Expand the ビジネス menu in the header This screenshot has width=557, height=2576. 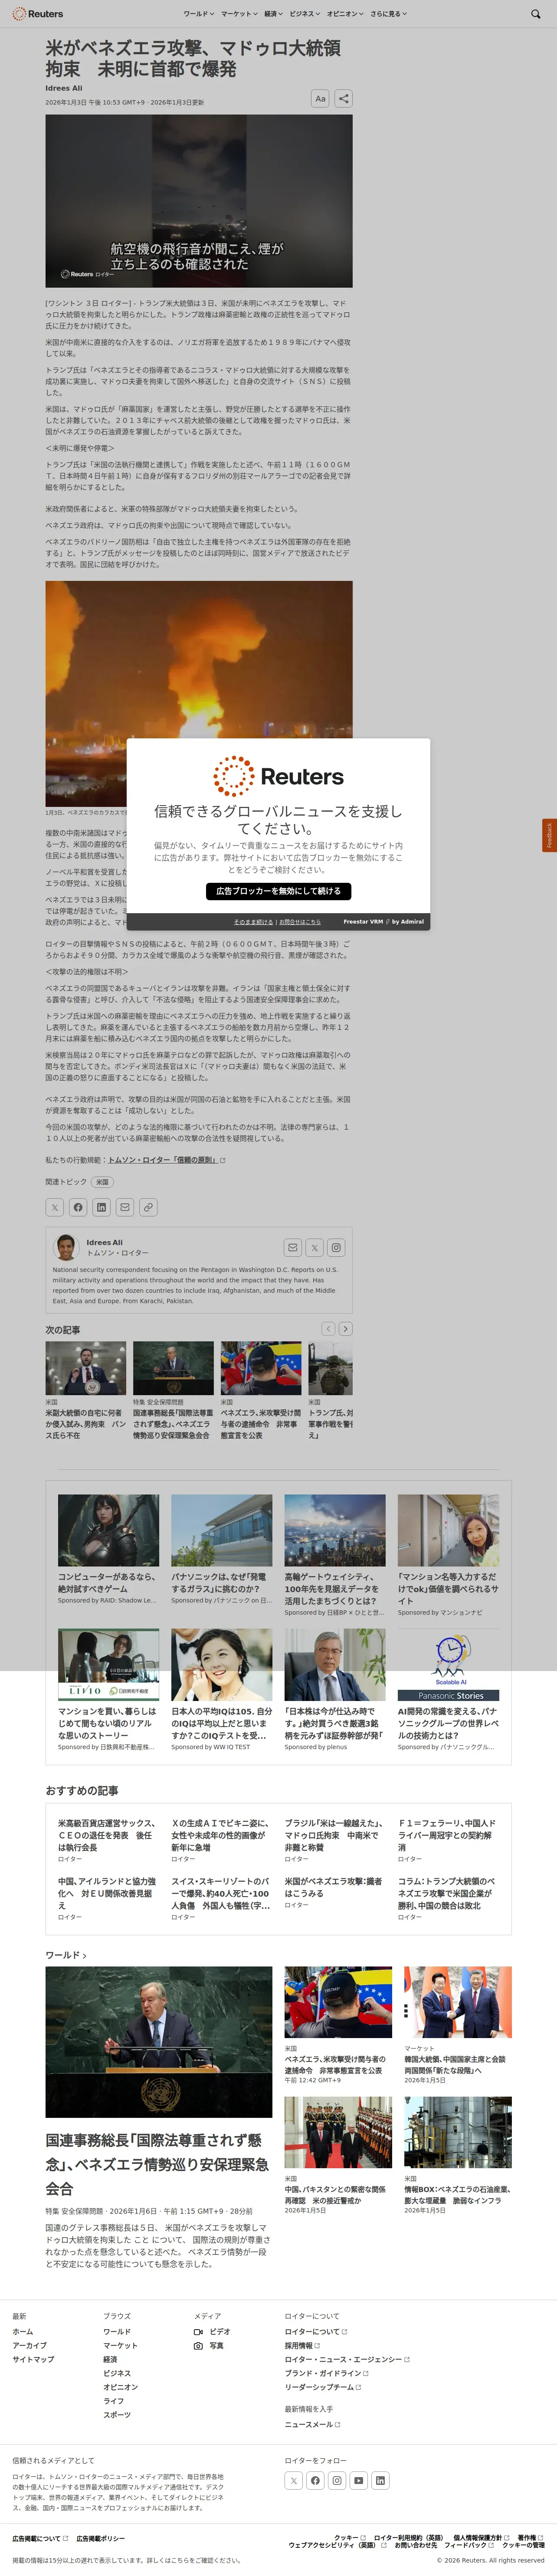pos(304,14)
